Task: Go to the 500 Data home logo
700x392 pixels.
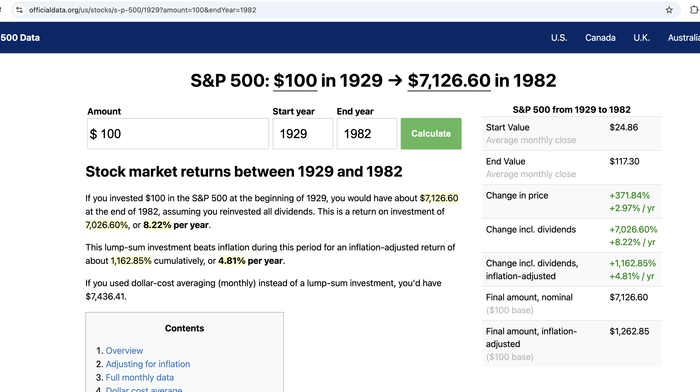Action: (20, 38)
